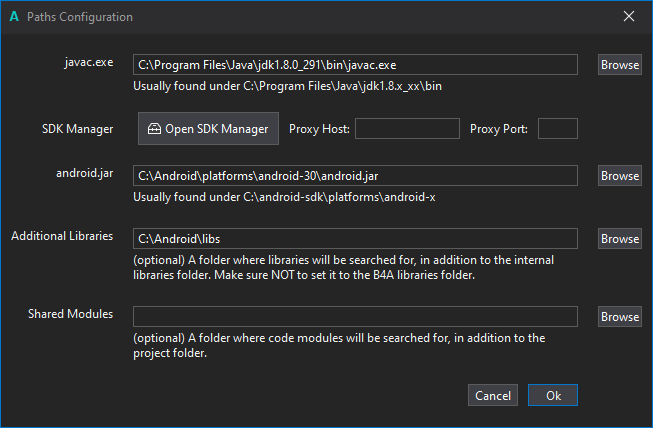The image size is (653, 428).
Task: Click the Additional Libraries folder field
Action: coord(355,239)
